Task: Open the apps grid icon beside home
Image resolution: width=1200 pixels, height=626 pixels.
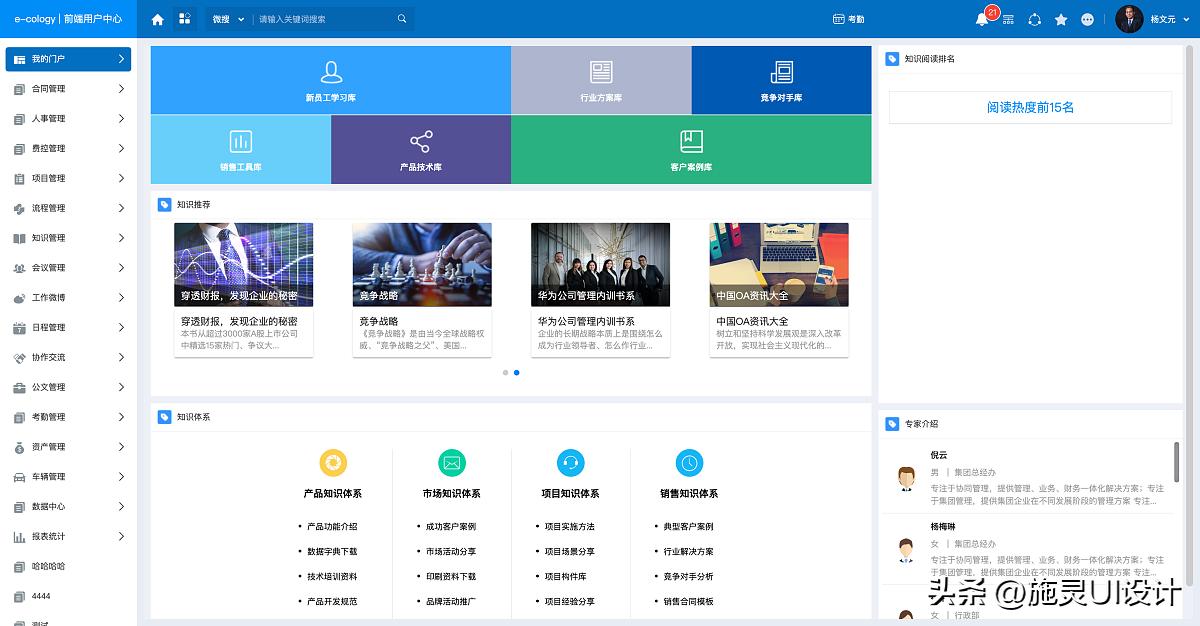Action: click(x=184, y=19)
